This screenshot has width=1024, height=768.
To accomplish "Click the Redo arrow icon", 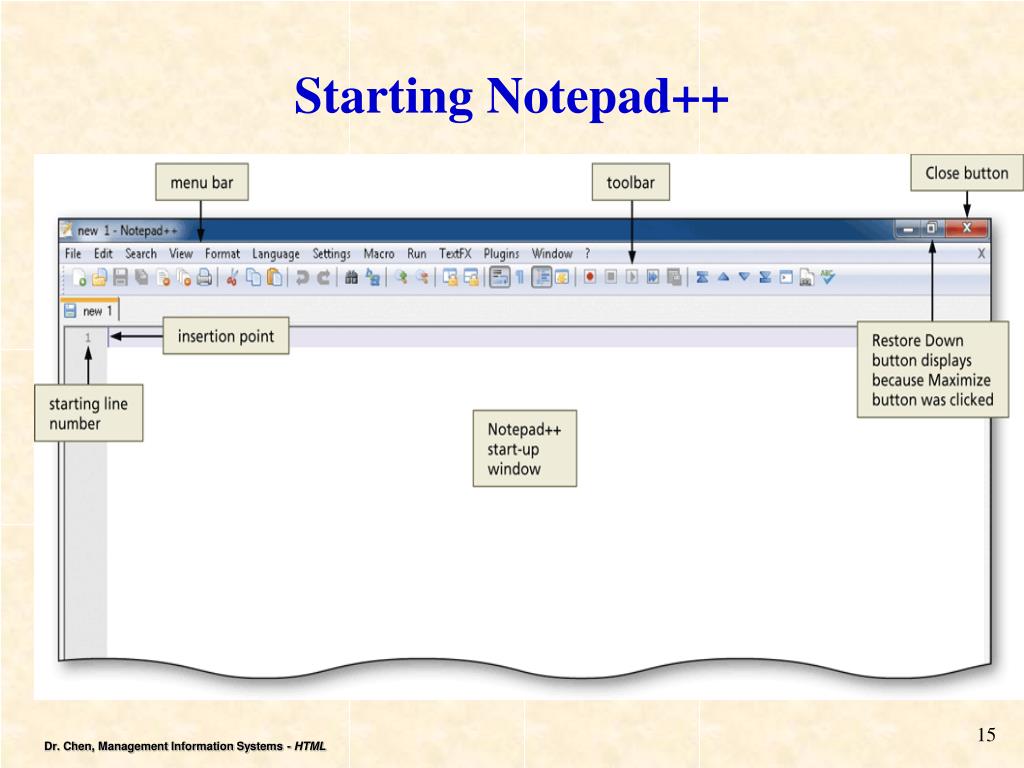I will tap(323, 278).
